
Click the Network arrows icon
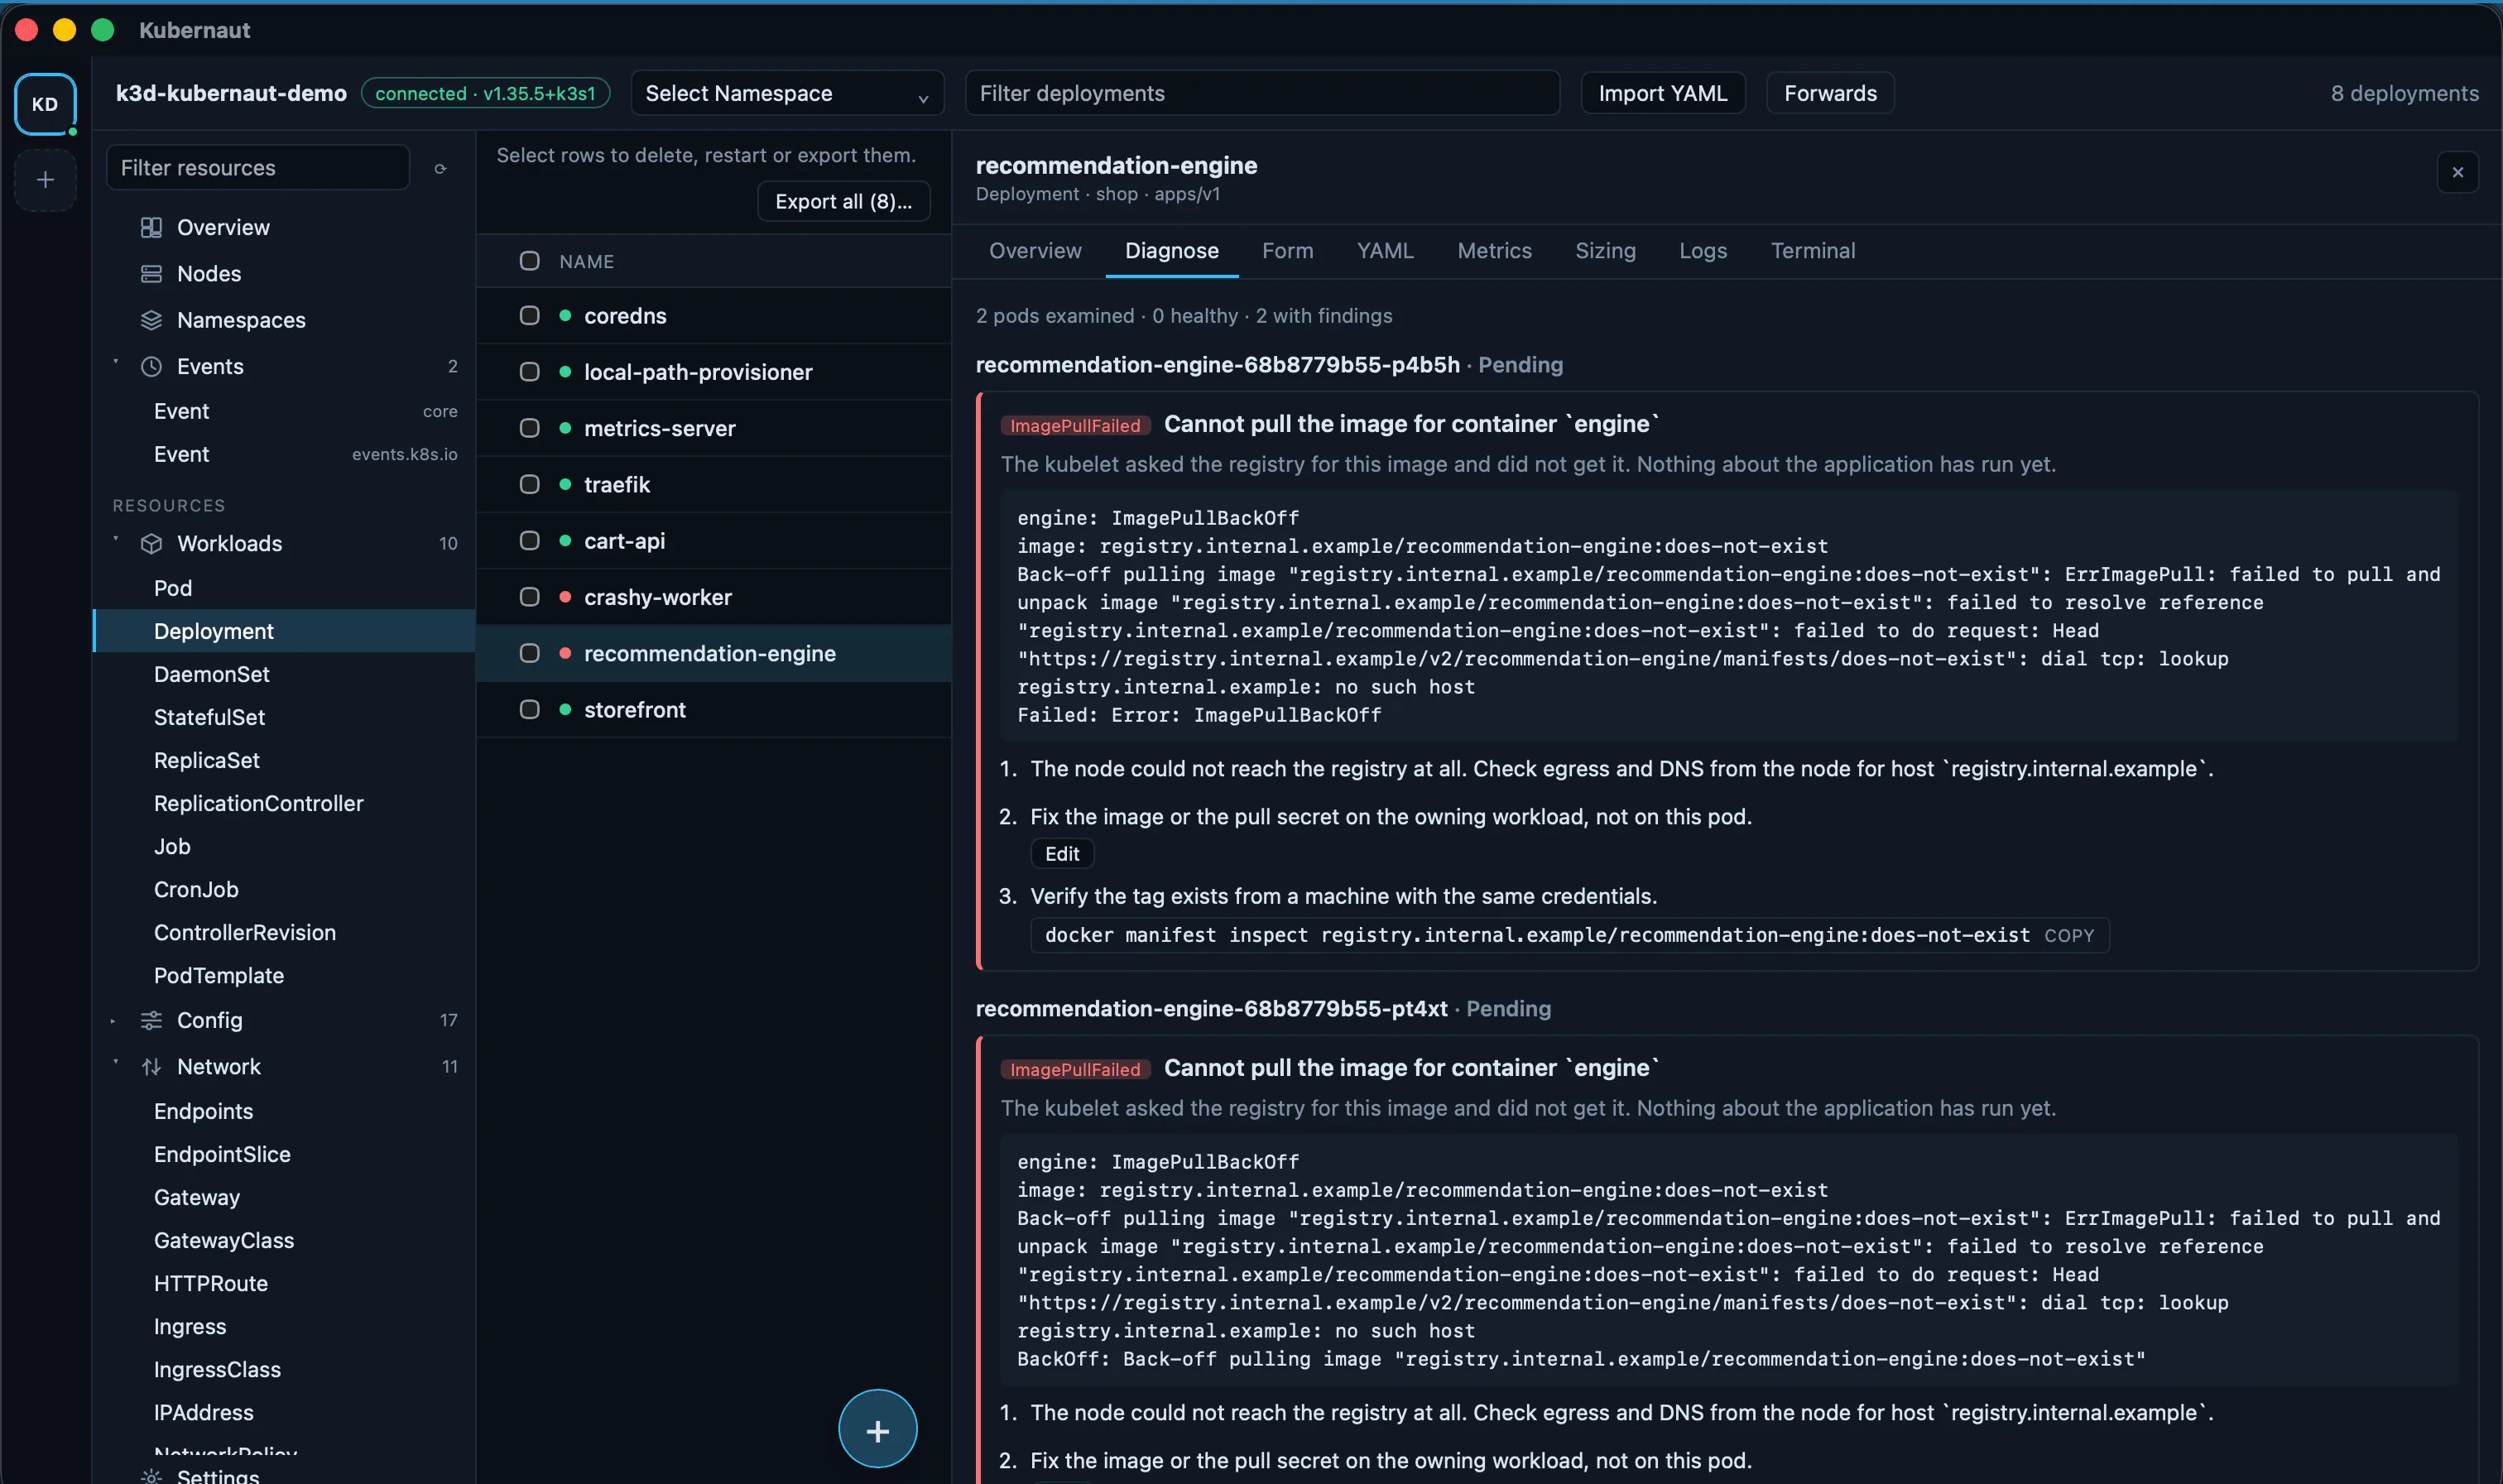click(151, 1067)
